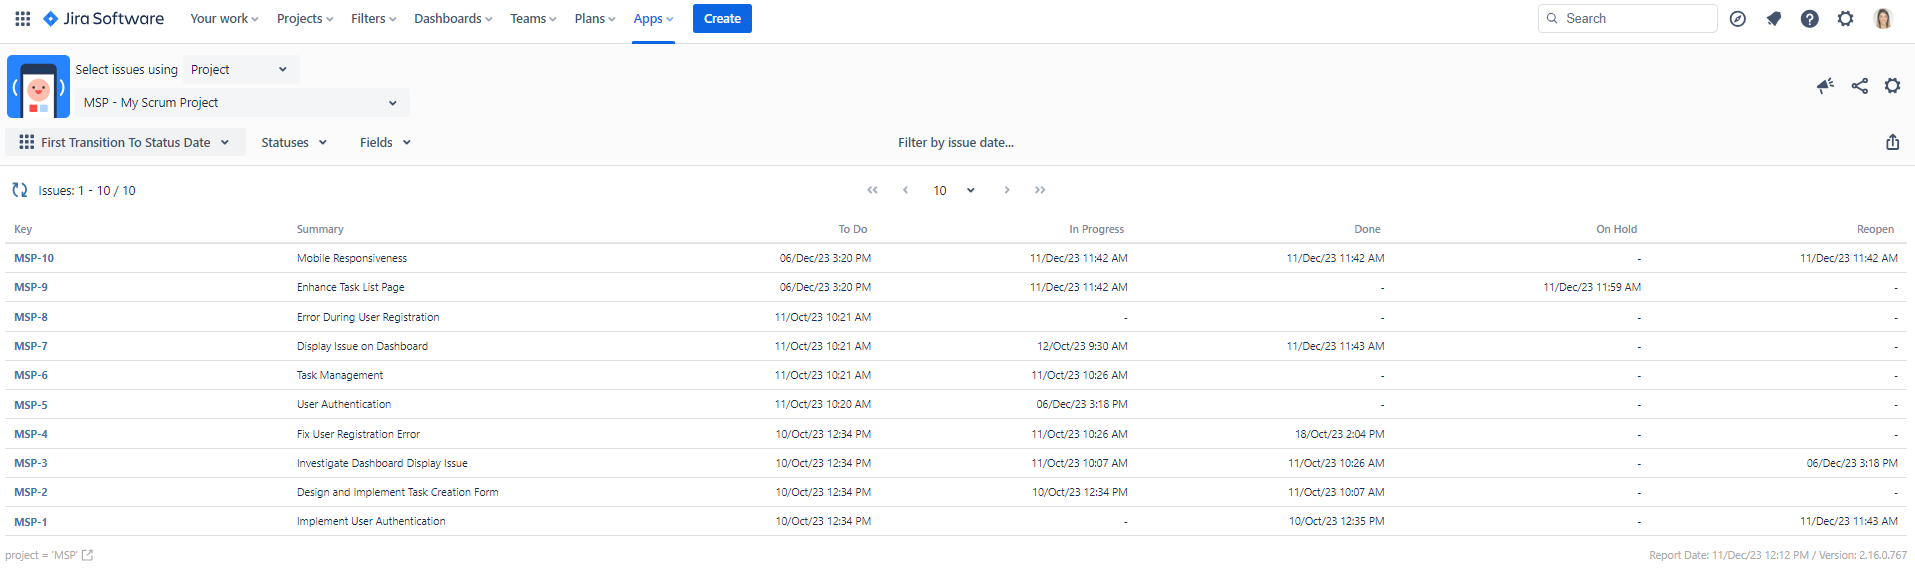Open the app settings gear below the header
Image resolution: width=1915 pixels, height=571 pixels.
tap(1892, 86)
